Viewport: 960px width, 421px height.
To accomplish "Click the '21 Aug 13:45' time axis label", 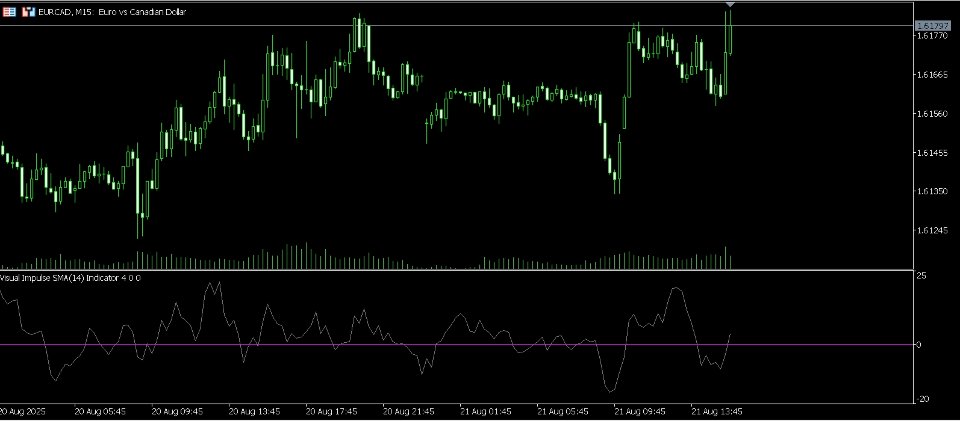I will click(x=718, y=411).
